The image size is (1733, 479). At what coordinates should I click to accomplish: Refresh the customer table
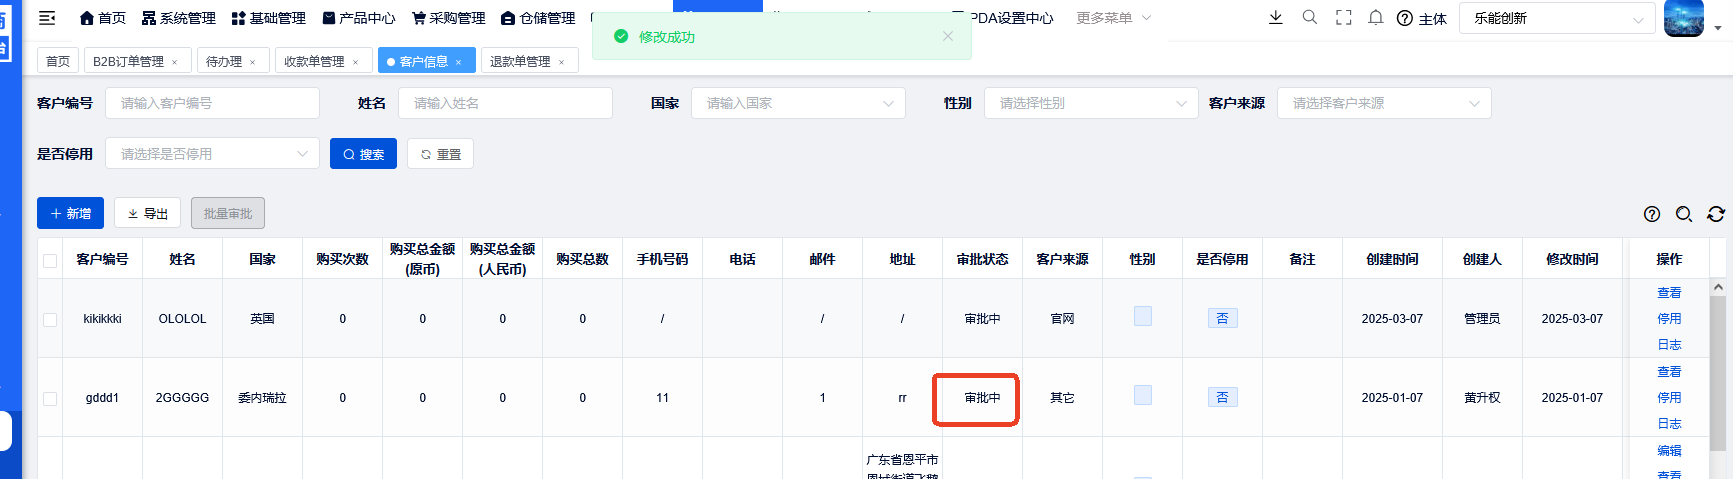click(1715, 214)
